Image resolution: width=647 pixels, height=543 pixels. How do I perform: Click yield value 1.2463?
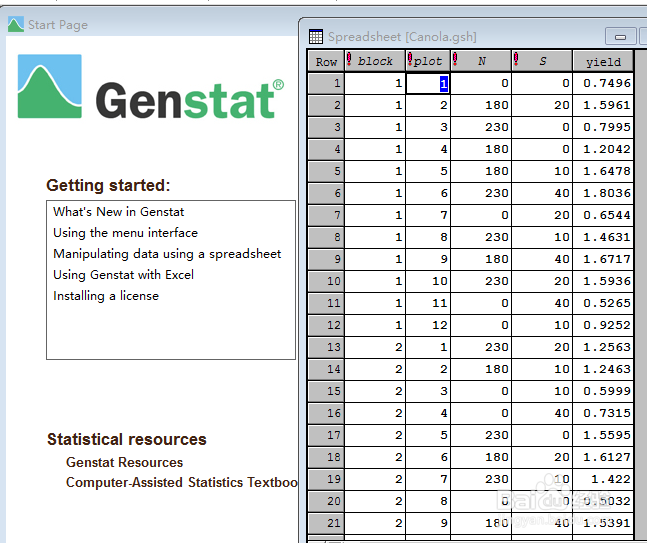tap(603, 369)
